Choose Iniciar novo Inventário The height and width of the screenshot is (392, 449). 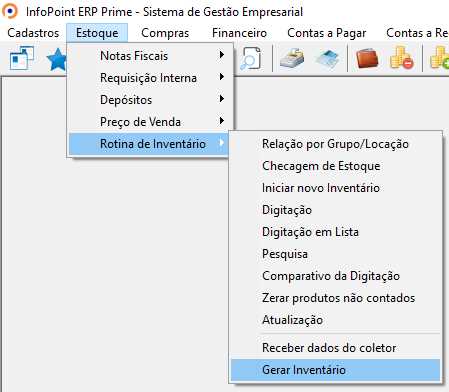coord(335,188)
